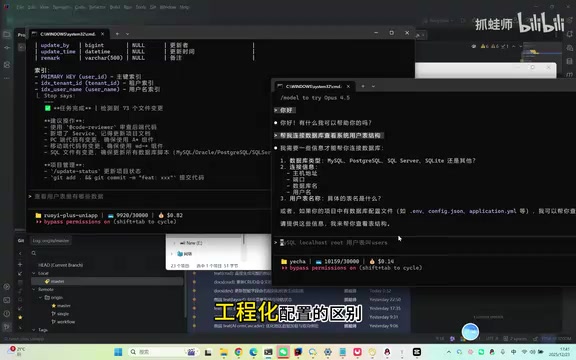
Task: Close the left cmd window tab
Action: 102,34
